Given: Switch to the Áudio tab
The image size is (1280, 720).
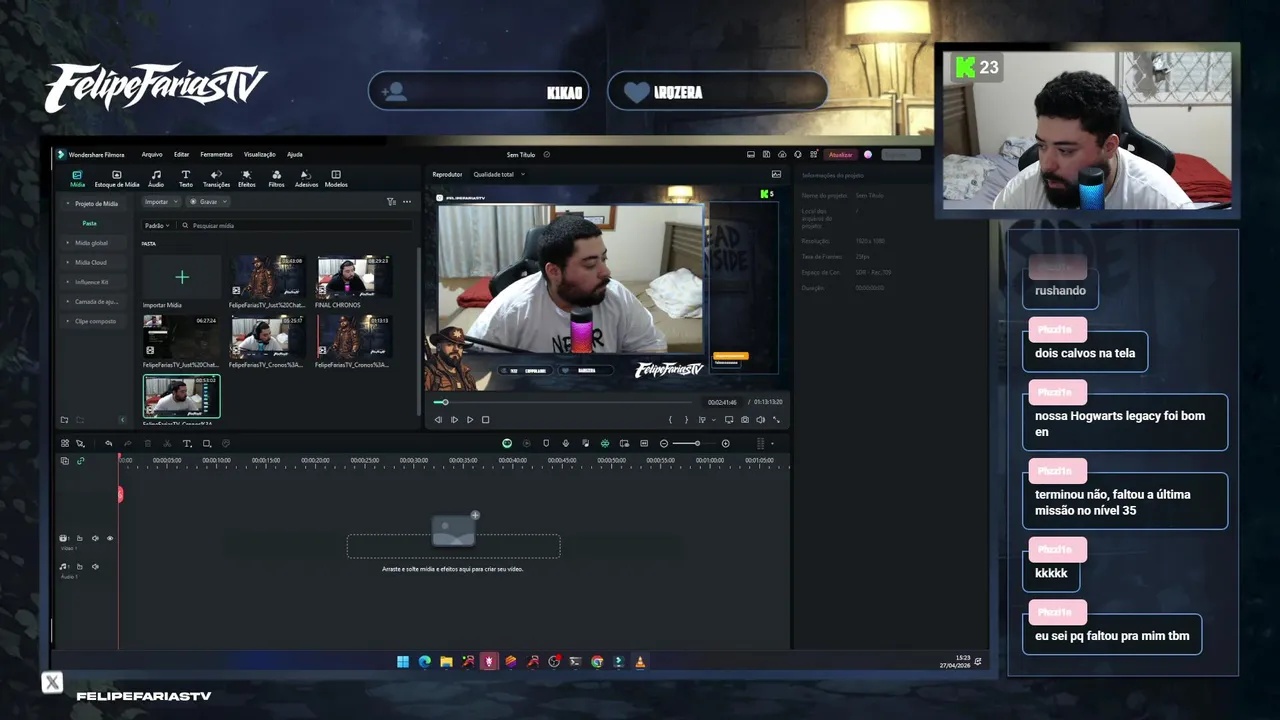Looking at the screenshot, I should pyautogui.click(x=156, y=179).
